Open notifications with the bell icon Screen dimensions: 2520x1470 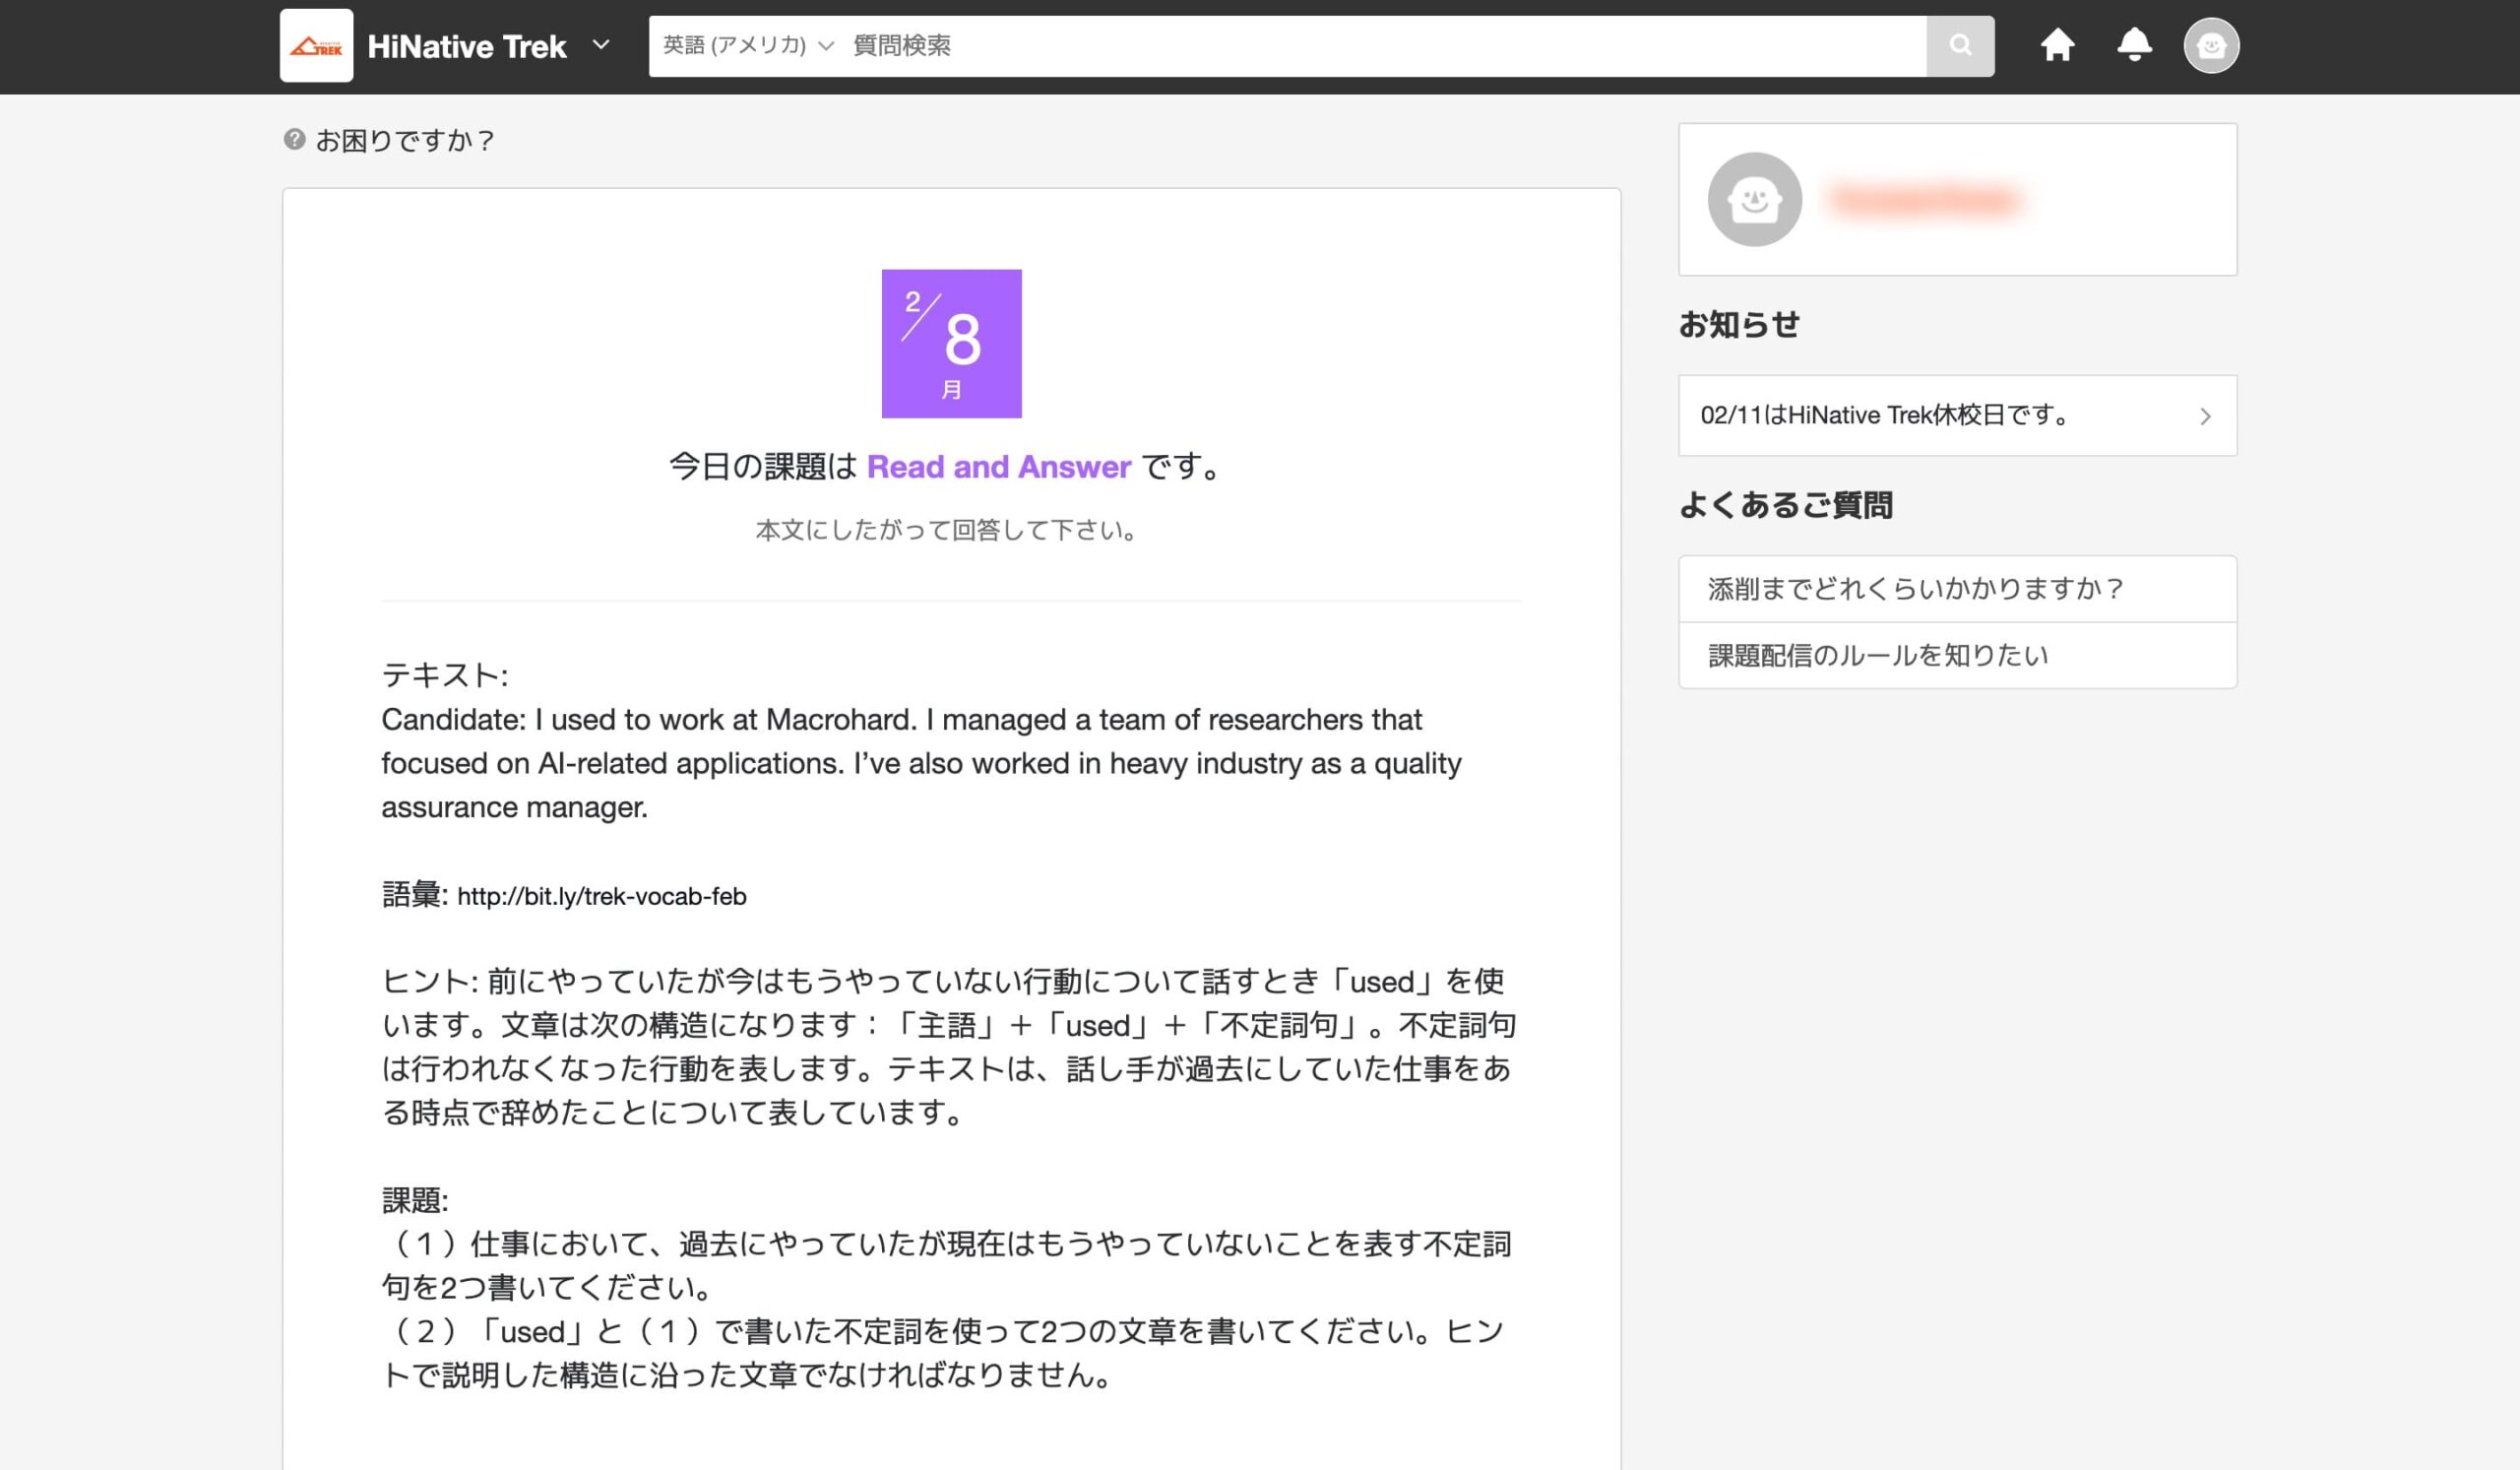click(x=2134, y=45)
